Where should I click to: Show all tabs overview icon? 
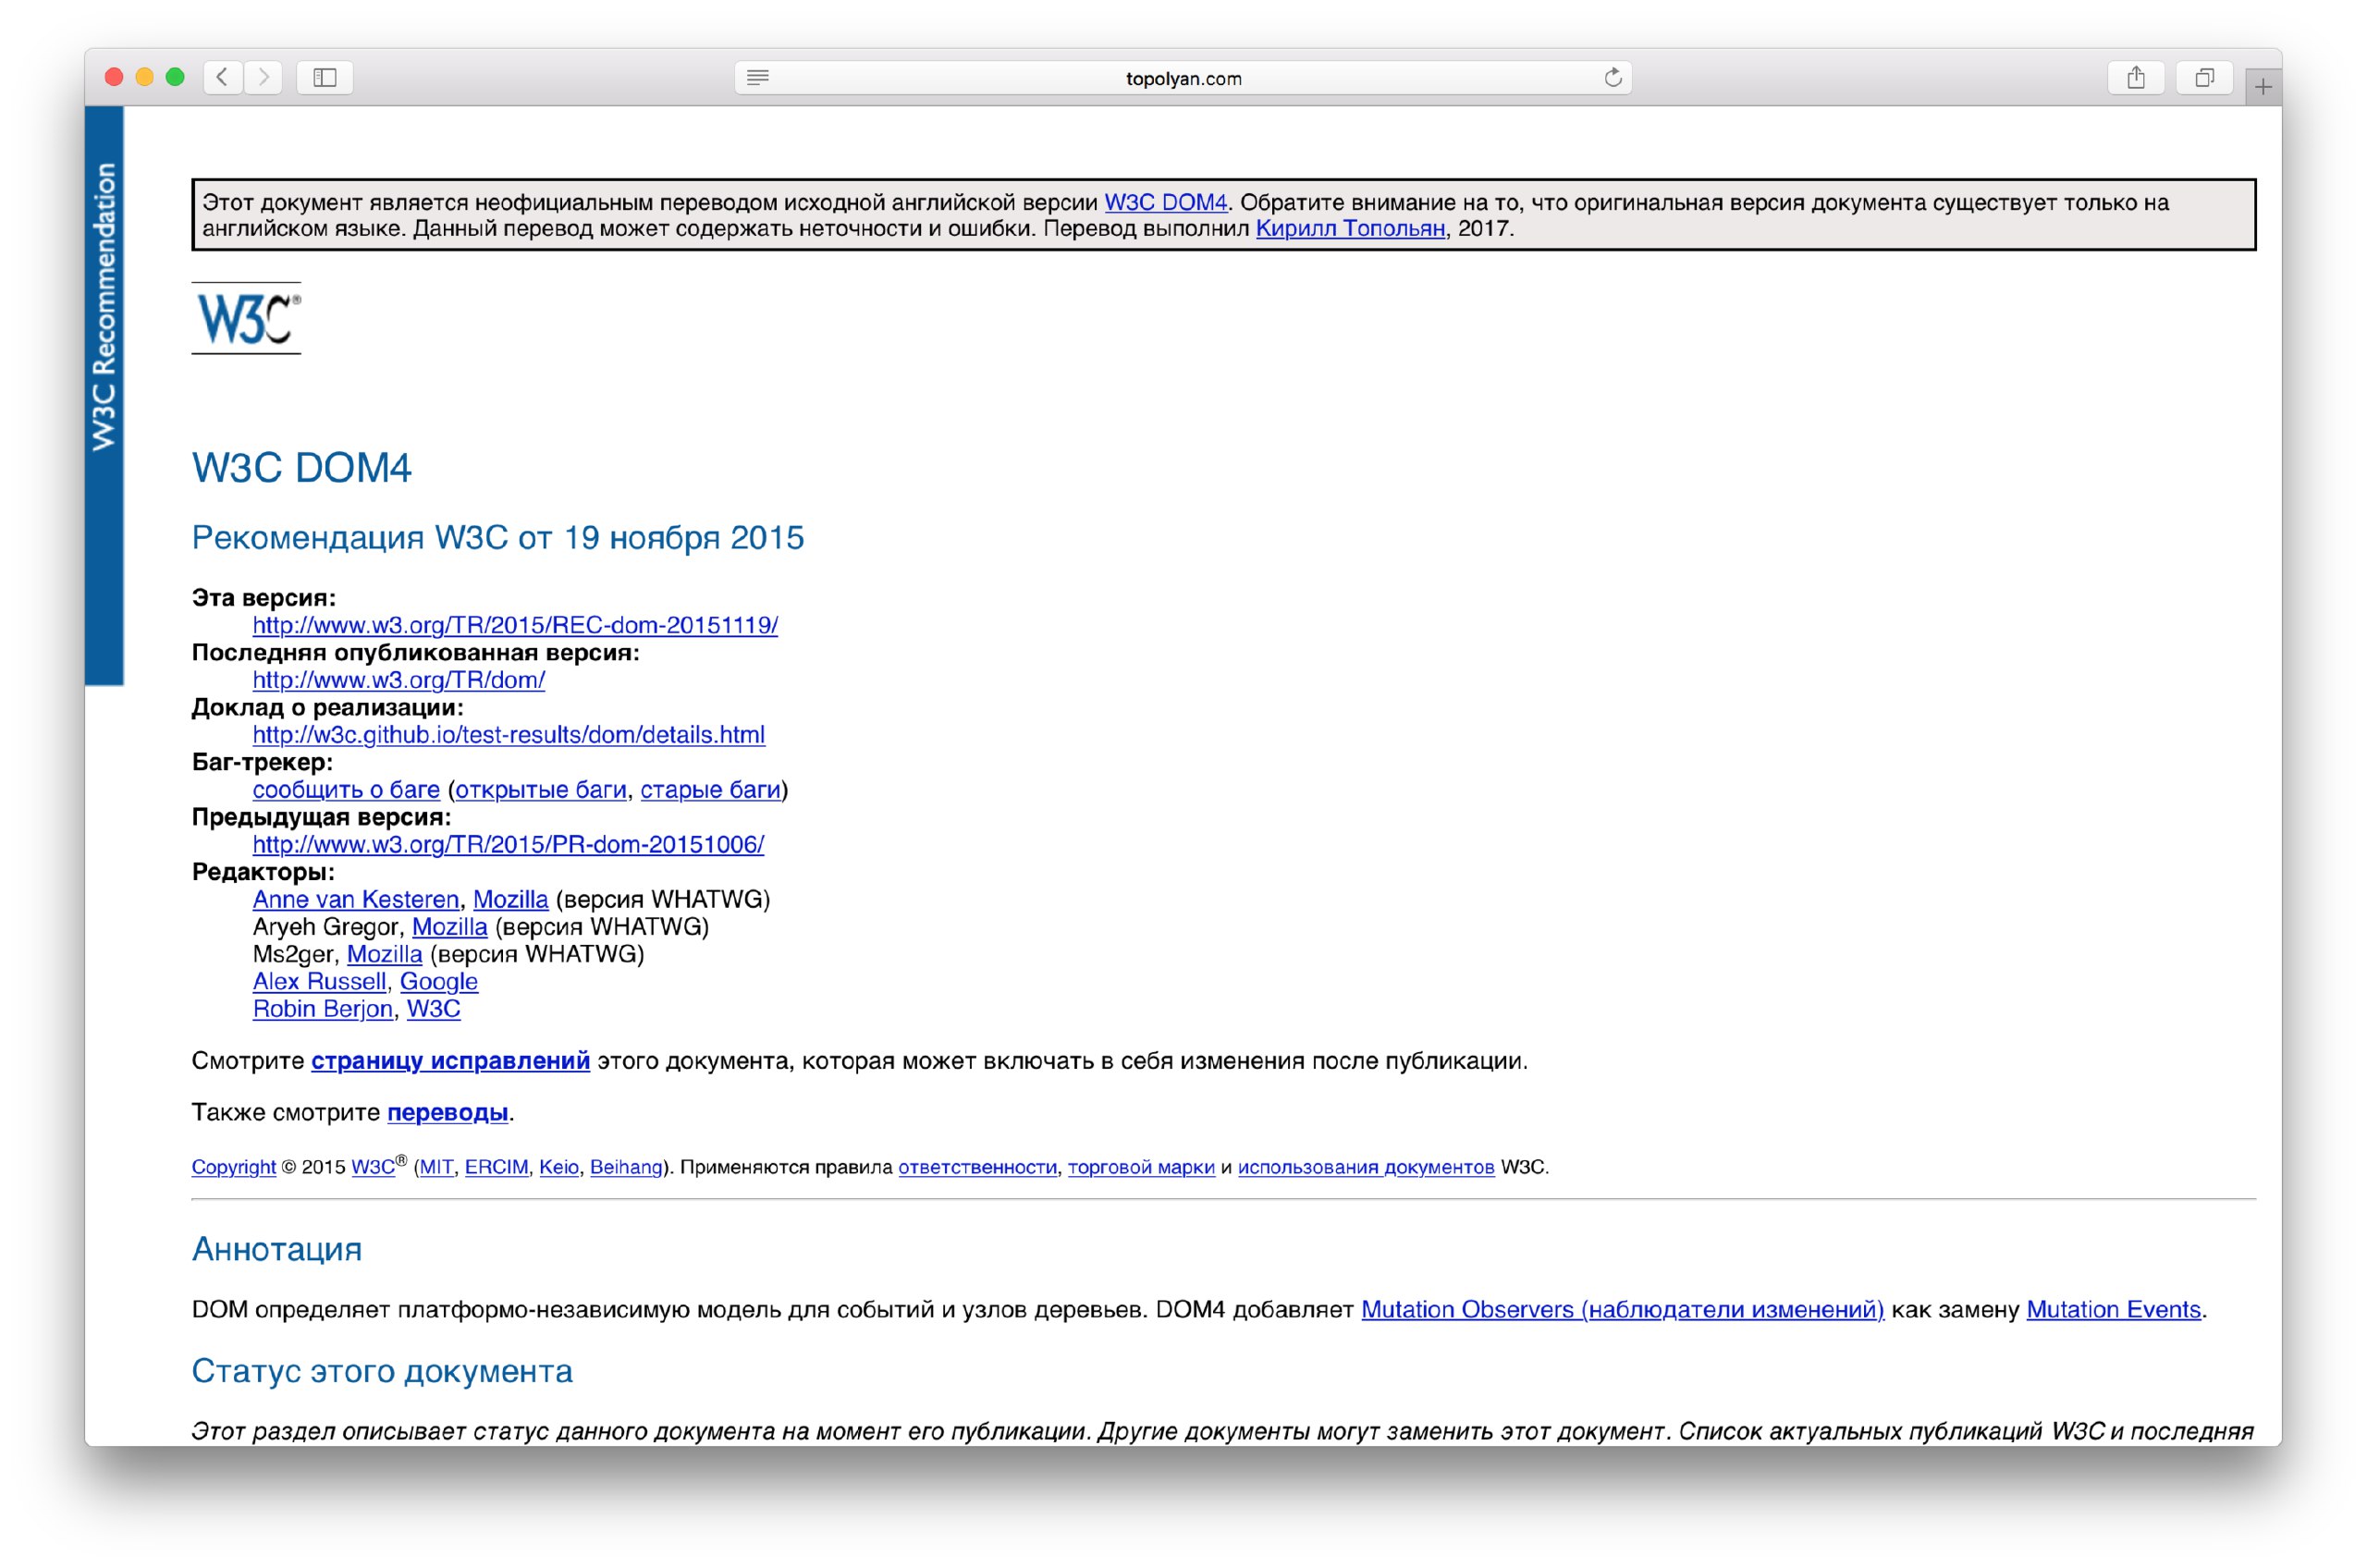coord(2203,77)
